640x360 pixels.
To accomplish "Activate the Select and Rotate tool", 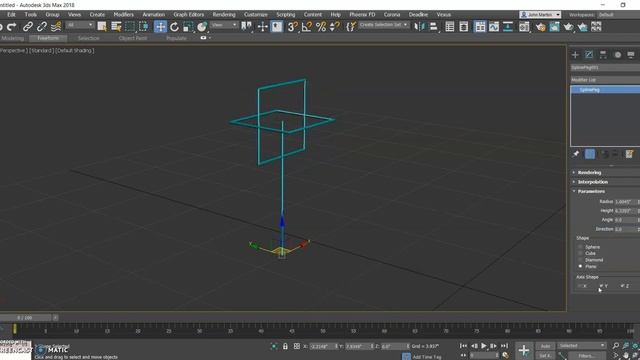I will [x=174, y=27].
